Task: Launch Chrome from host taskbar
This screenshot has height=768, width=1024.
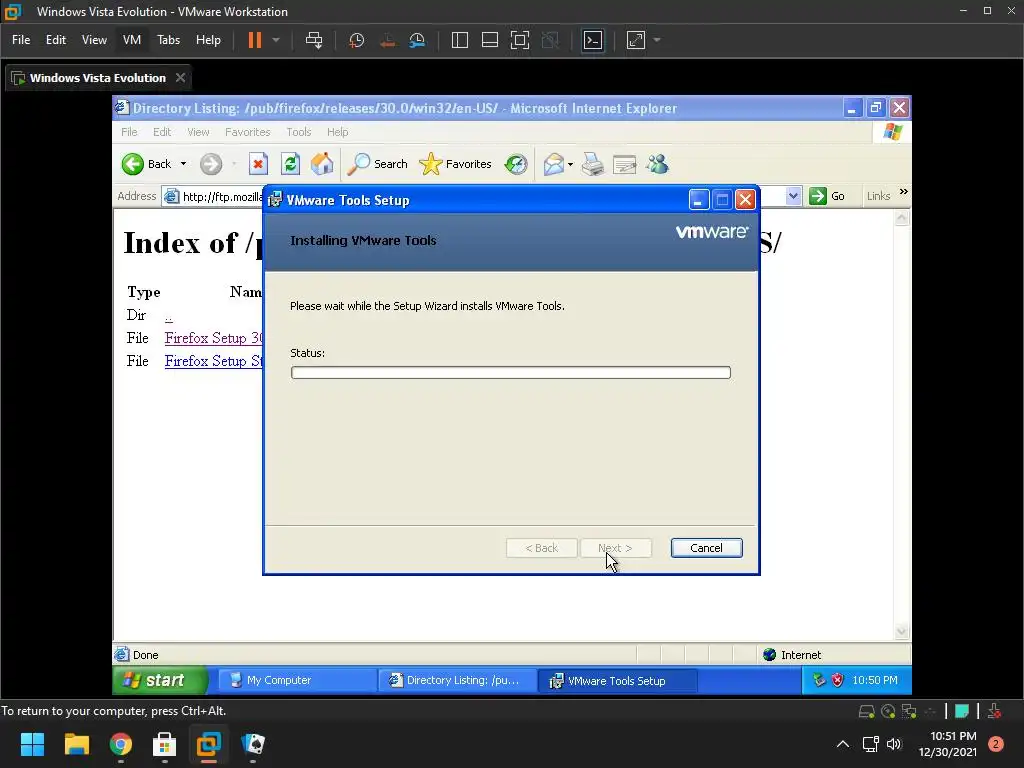Action: [x=121, y=744]
